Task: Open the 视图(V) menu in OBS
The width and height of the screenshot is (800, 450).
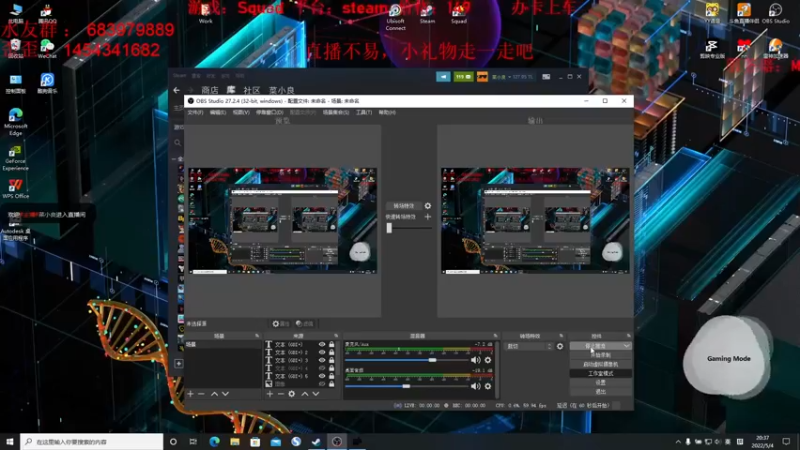Action: tap(241, 112)
